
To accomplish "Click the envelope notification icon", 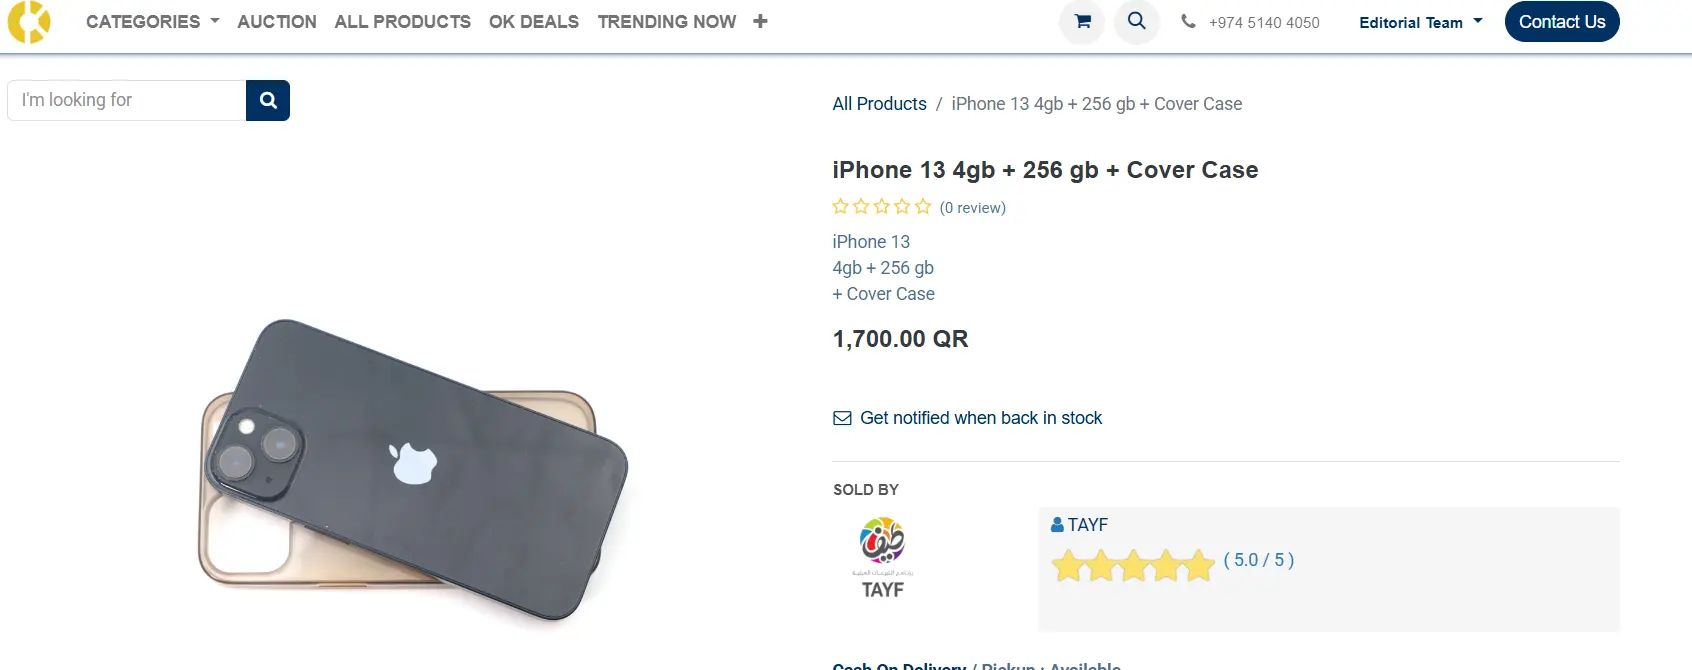I will pos(842,418).
